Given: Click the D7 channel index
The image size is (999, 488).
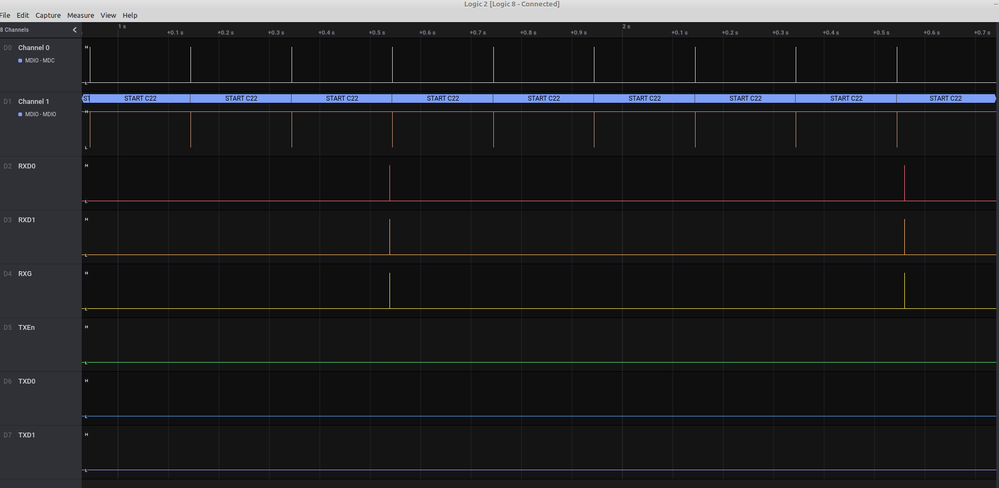Looking at the screenshot, I should tap(8, 435).
